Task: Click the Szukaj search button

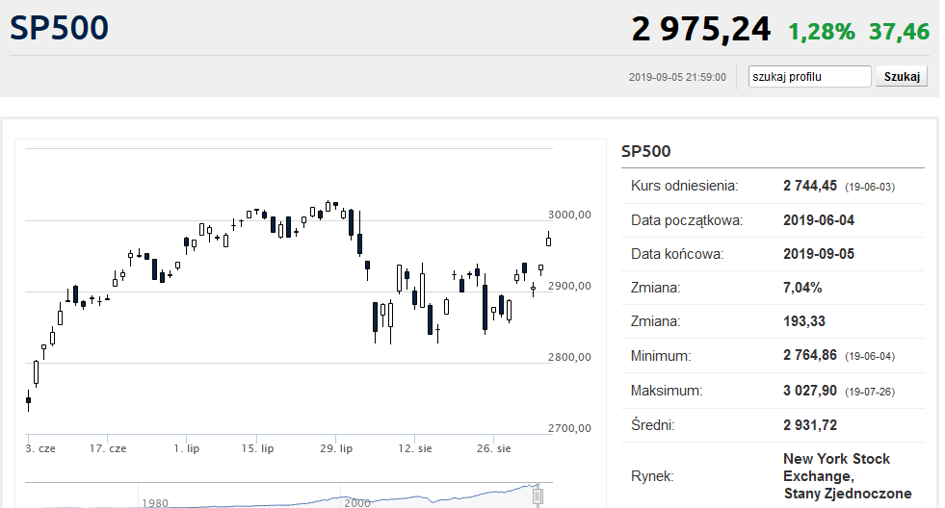Action: 902,77
